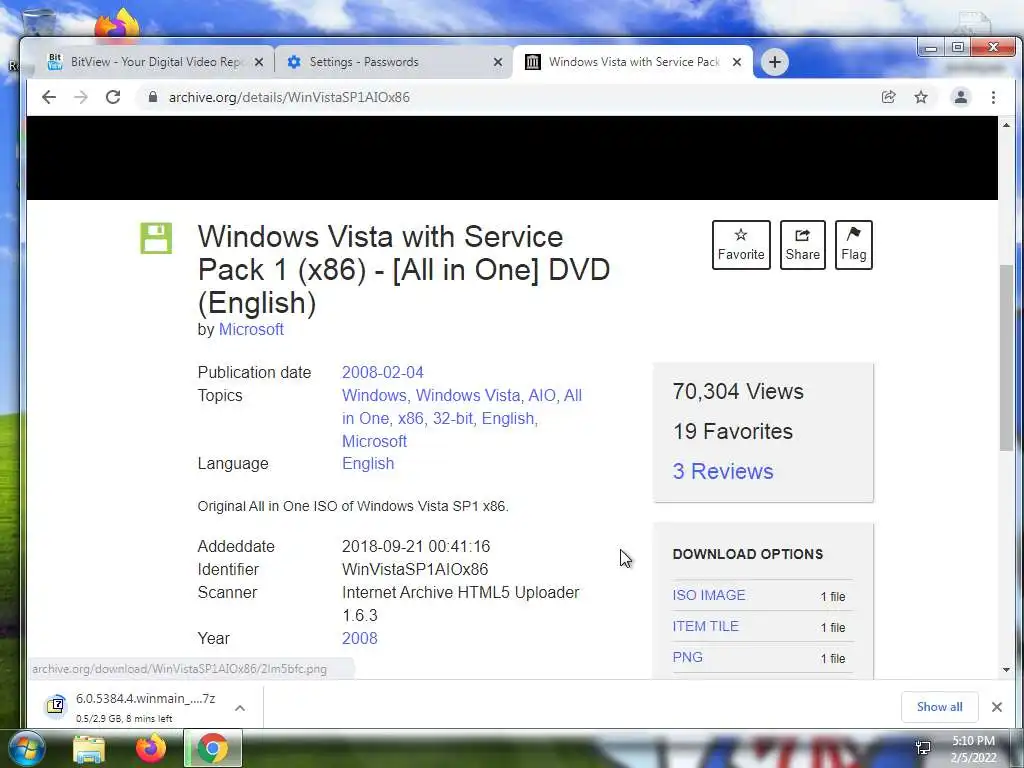This screenshot has width=1024, height=768.
Task: Click the address bar URL
Action: pos(289,97)
